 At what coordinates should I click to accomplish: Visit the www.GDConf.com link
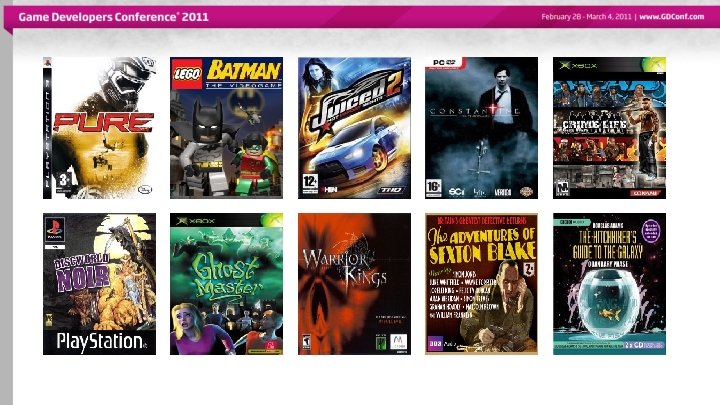(x=671, y=17)
